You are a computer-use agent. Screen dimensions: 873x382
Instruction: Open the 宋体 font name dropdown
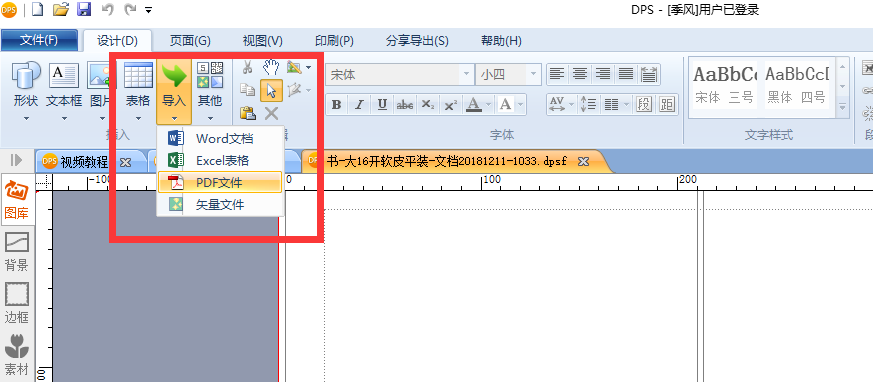(x=467, y=75)
